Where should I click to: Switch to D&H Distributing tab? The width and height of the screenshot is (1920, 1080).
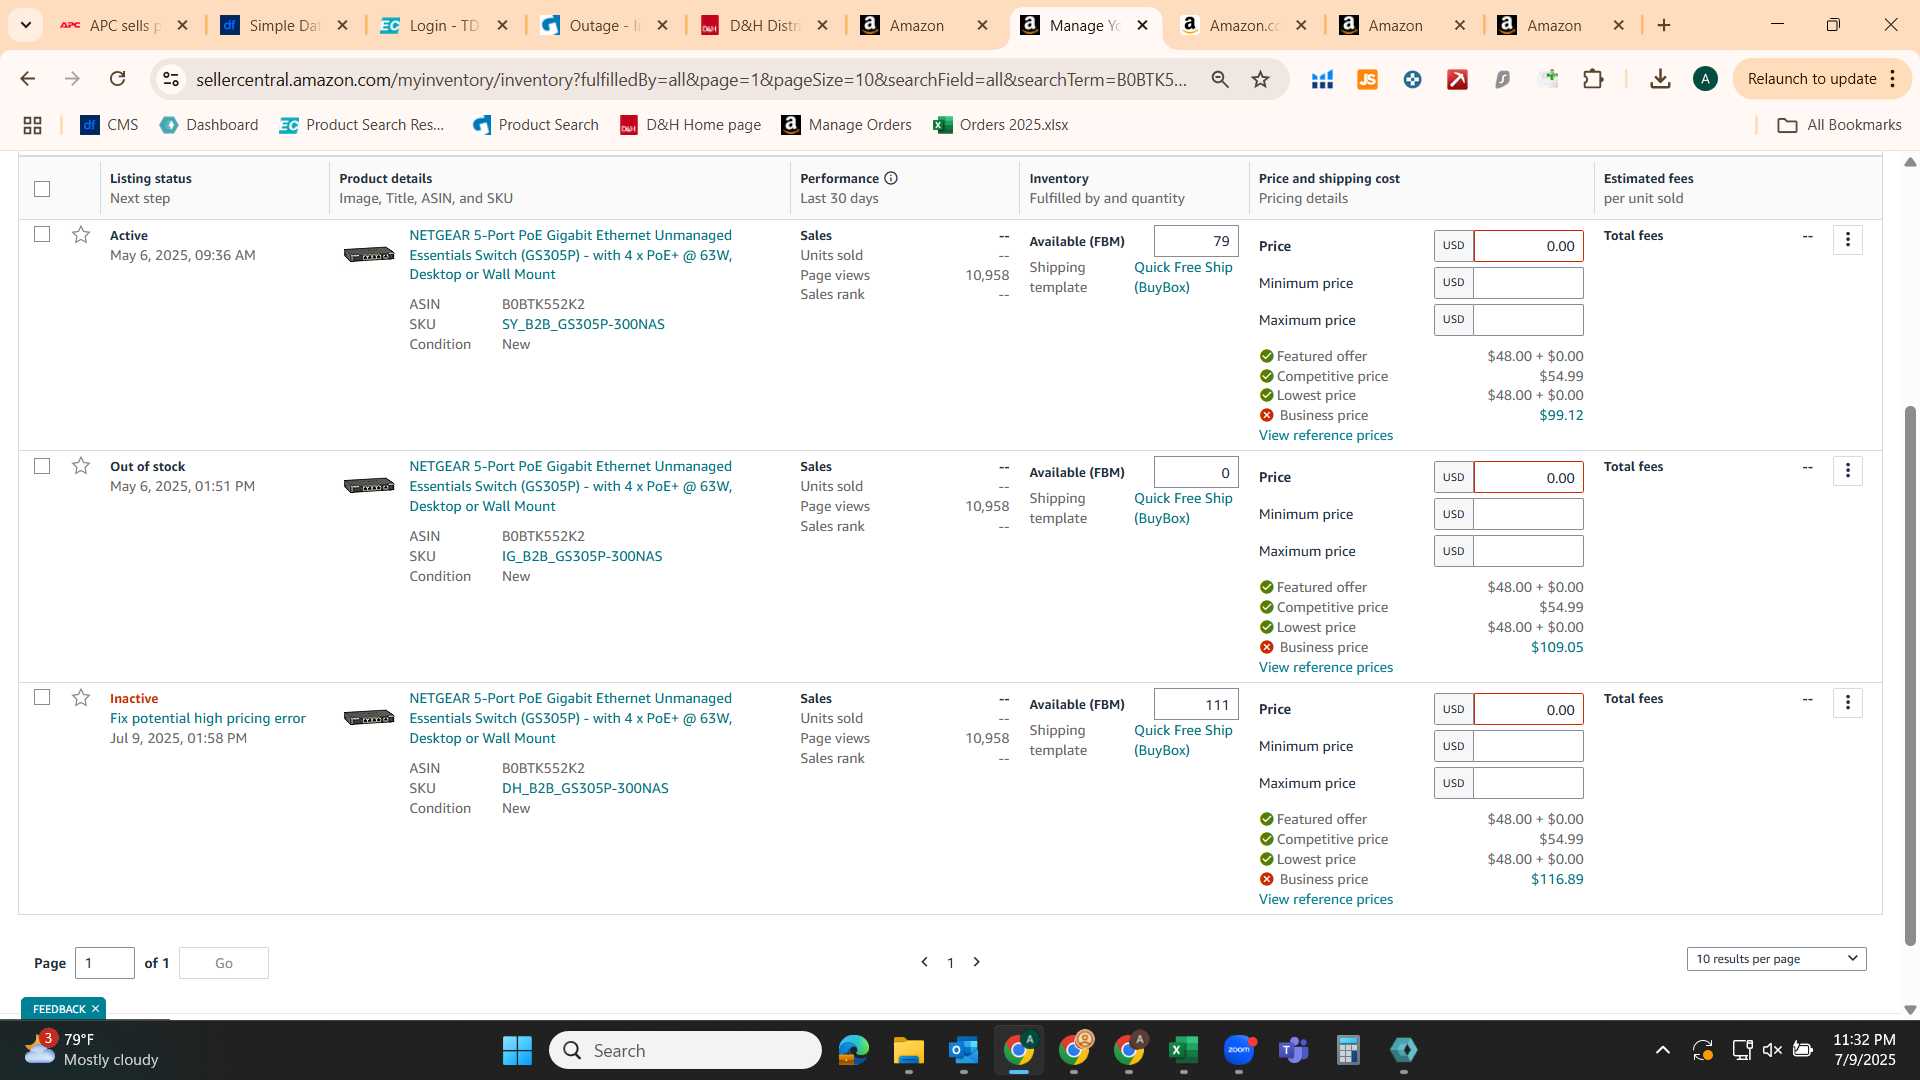tap(764, 25)
